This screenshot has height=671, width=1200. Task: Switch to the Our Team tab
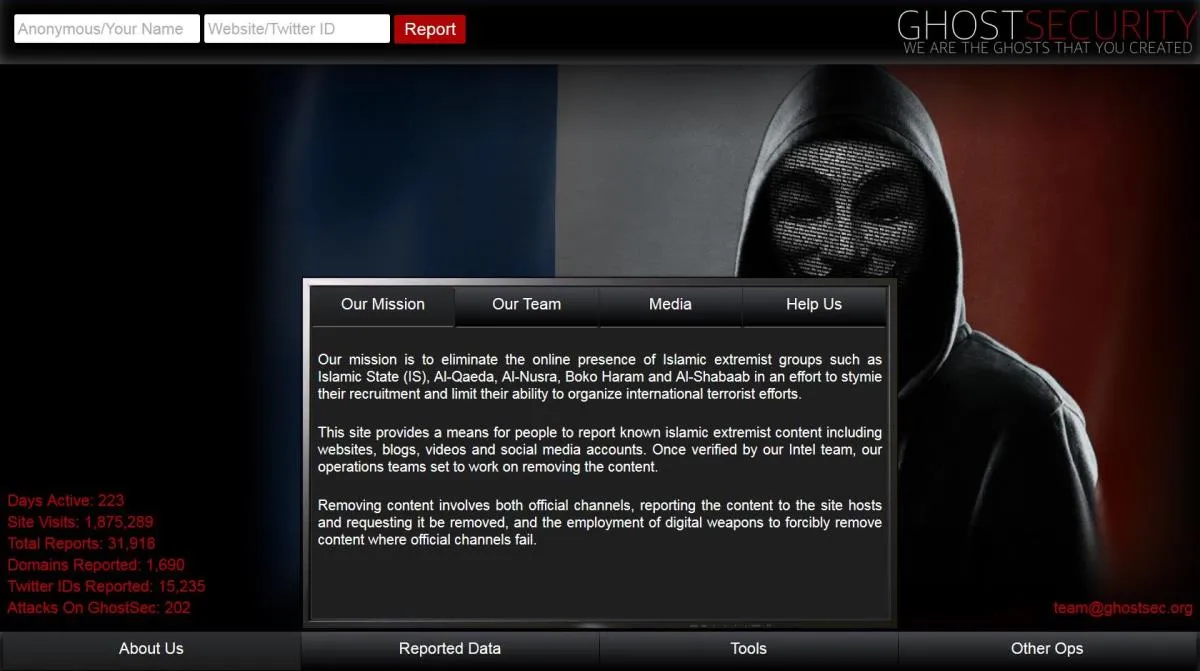click(x=527, y=305)
